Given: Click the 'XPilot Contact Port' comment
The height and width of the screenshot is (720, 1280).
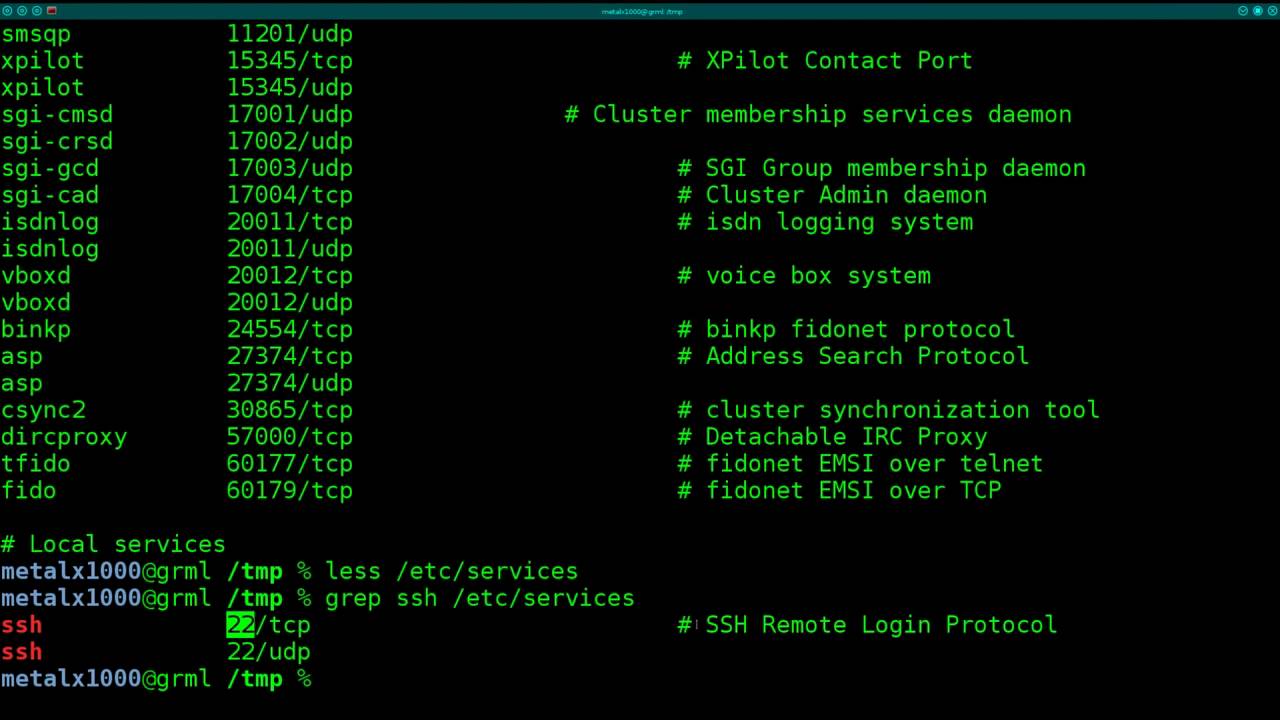Looking at the screenshot, I should (838, 60).
